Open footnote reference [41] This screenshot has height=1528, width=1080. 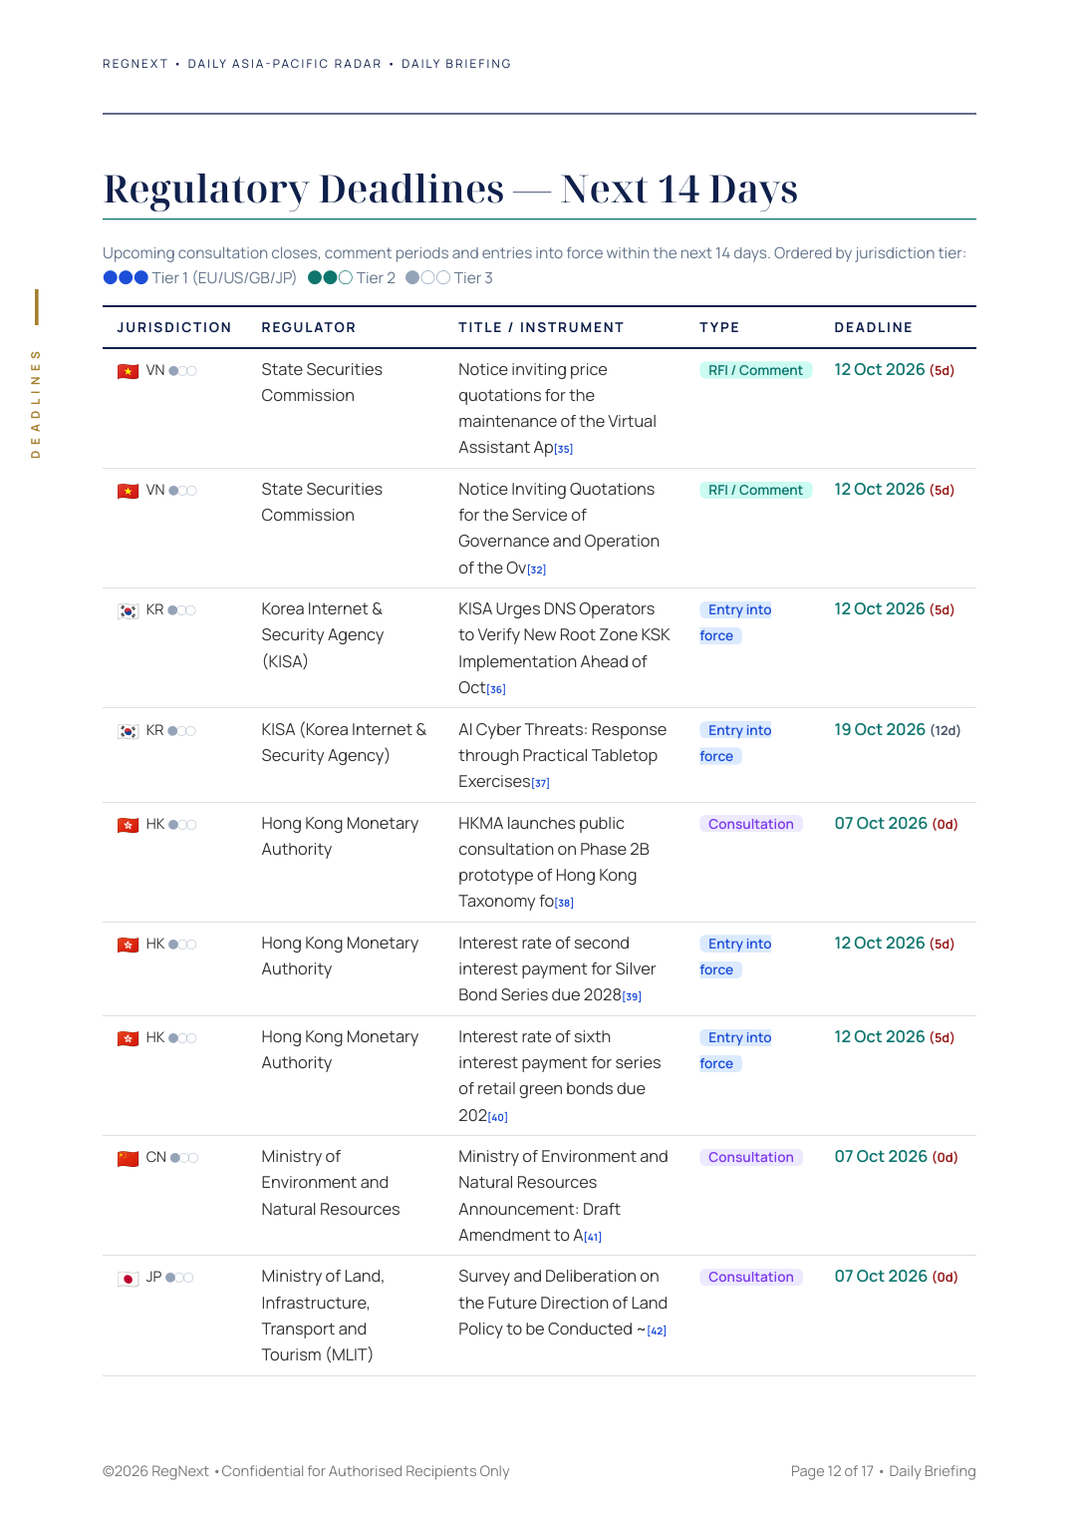tap(593, 1237)
